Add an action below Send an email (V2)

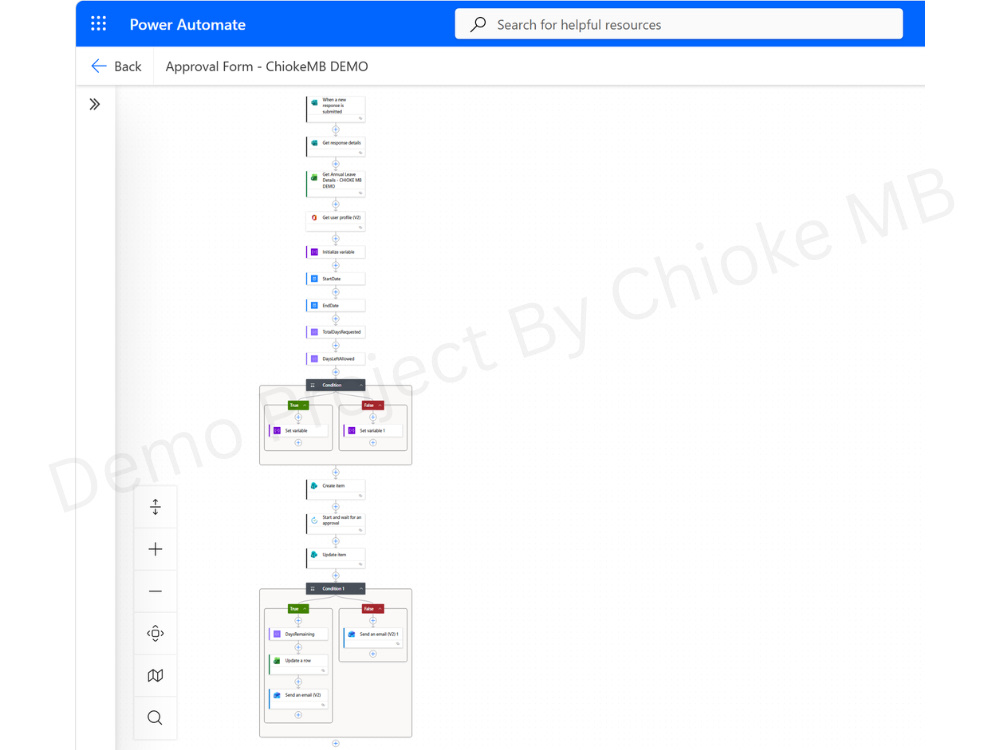[x=298, y=715]
